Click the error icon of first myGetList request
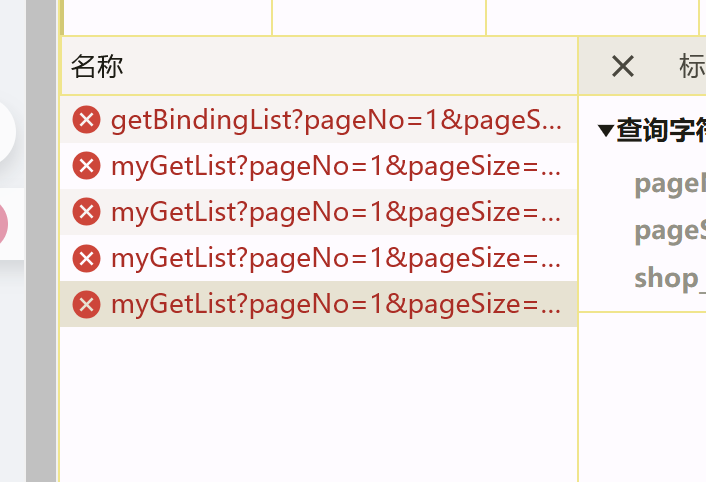This screenshot has height=482, width=706. (87, 166)
